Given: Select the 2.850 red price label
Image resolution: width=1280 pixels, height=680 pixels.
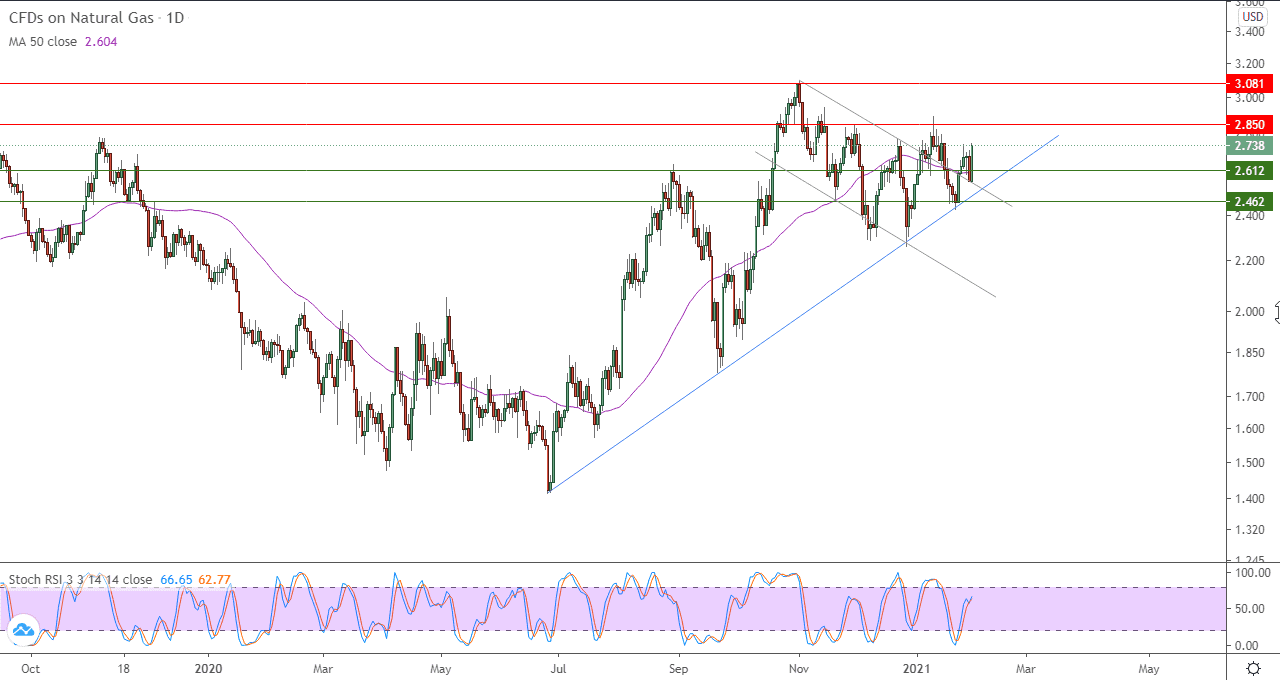Looking at the screenshot, I should pos(1250,125).
